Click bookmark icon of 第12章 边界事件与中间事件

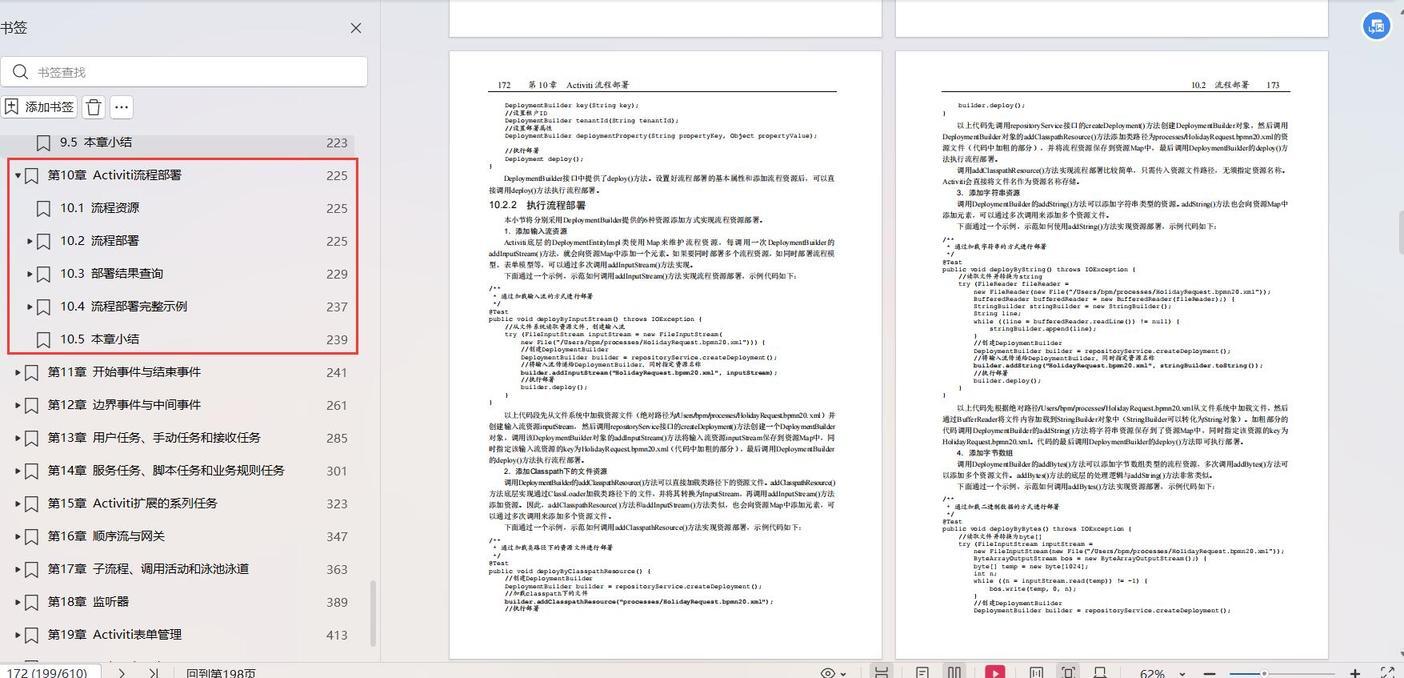pyautogui.click(x=31, y=405)
